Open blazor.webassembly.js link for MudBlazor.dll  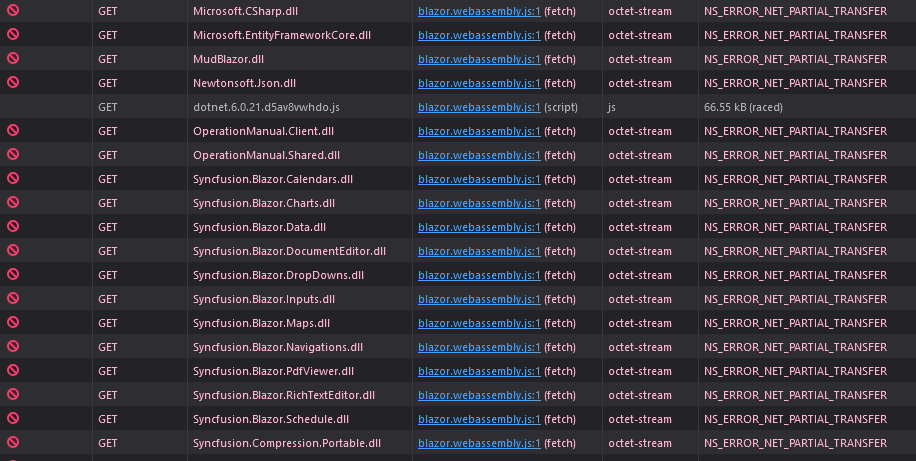[479, 59]
